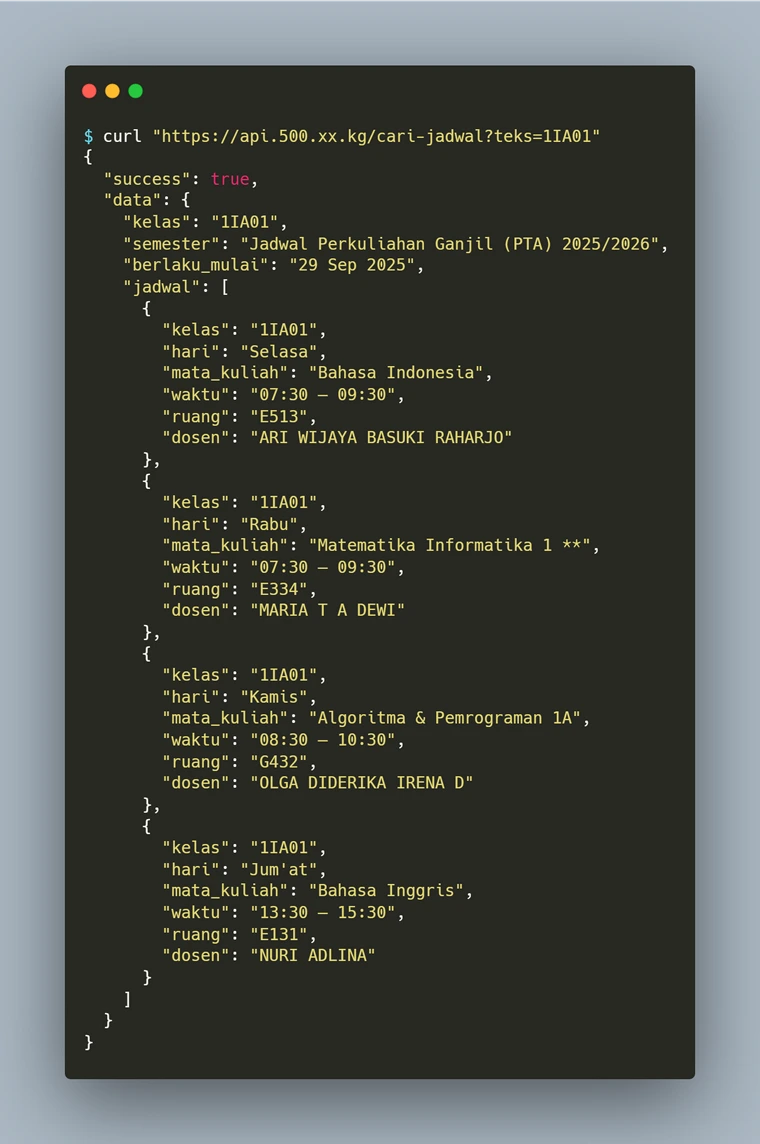Click Algoritma & Pemrograman 1A text

(445, 719)
